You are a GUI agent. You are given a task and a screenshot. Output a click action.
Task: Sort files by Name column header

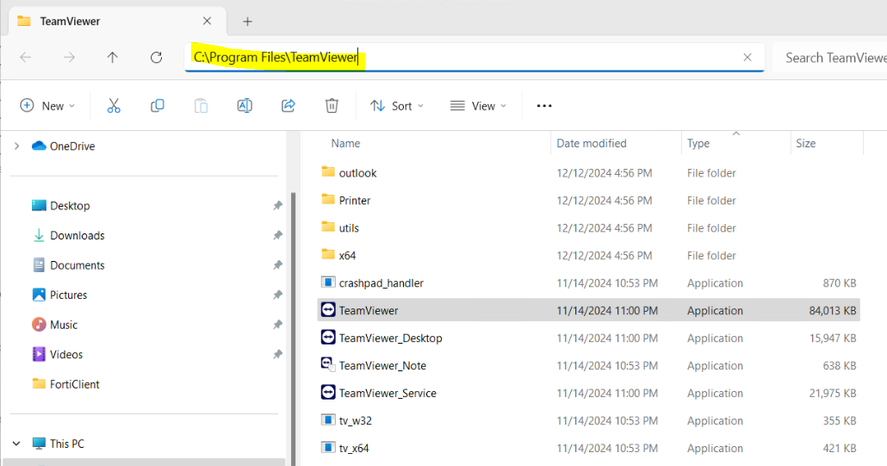pyautogui.click(x=346, y=143)
